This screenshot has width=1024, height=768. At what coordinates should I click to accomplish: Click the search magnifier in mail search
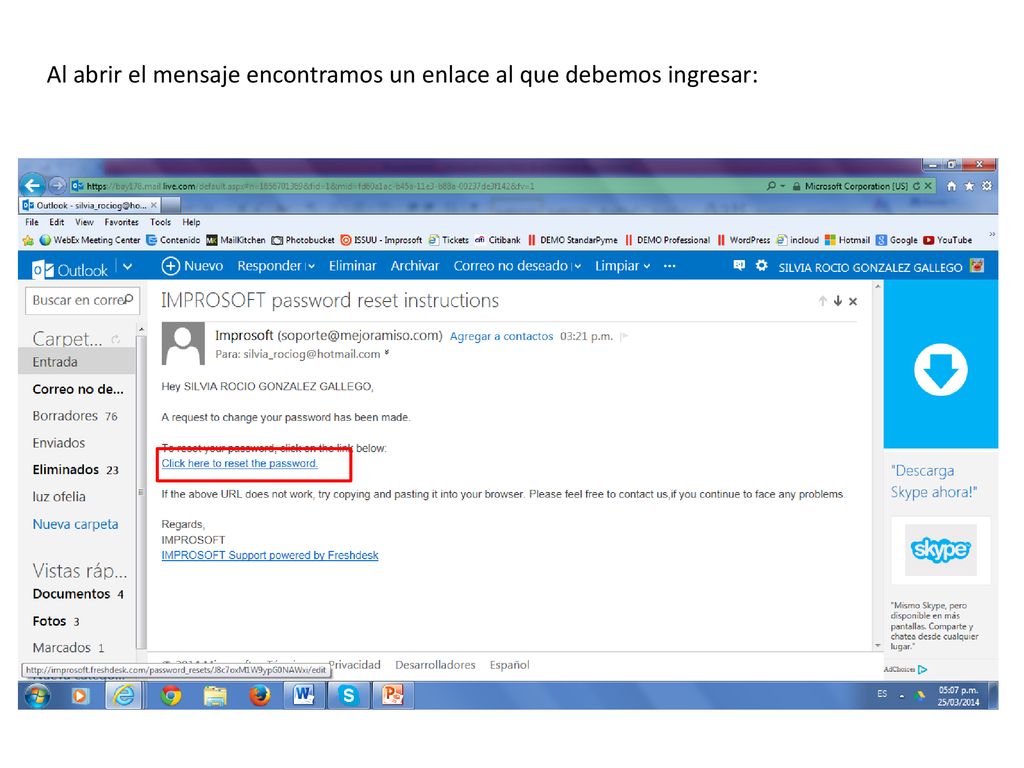(x=129, y=300)
